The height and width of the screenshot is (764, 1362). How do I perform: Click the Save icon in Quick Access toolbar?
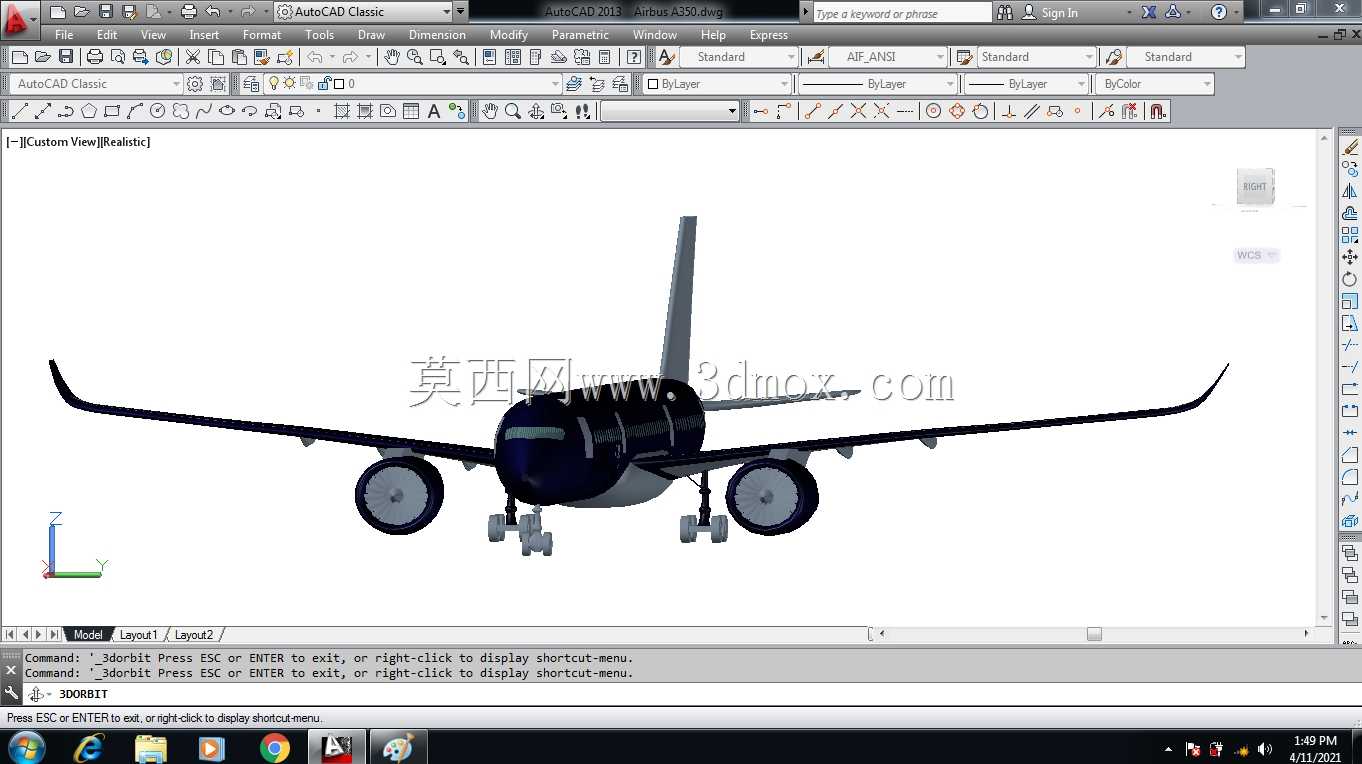105,12
